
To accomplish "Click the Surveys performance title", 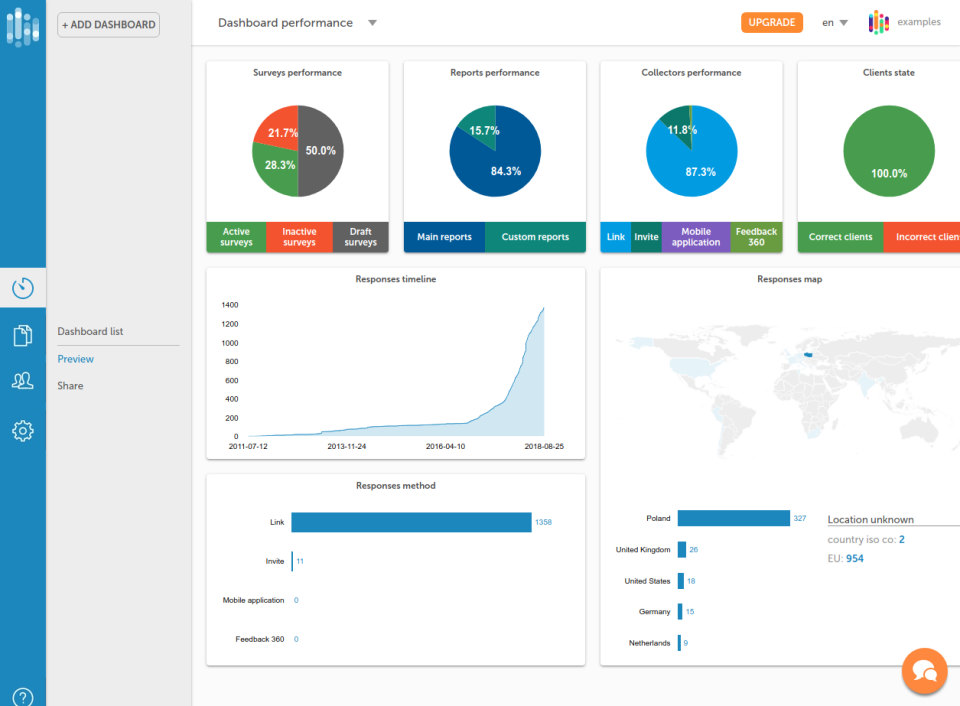I will [298, 72].
